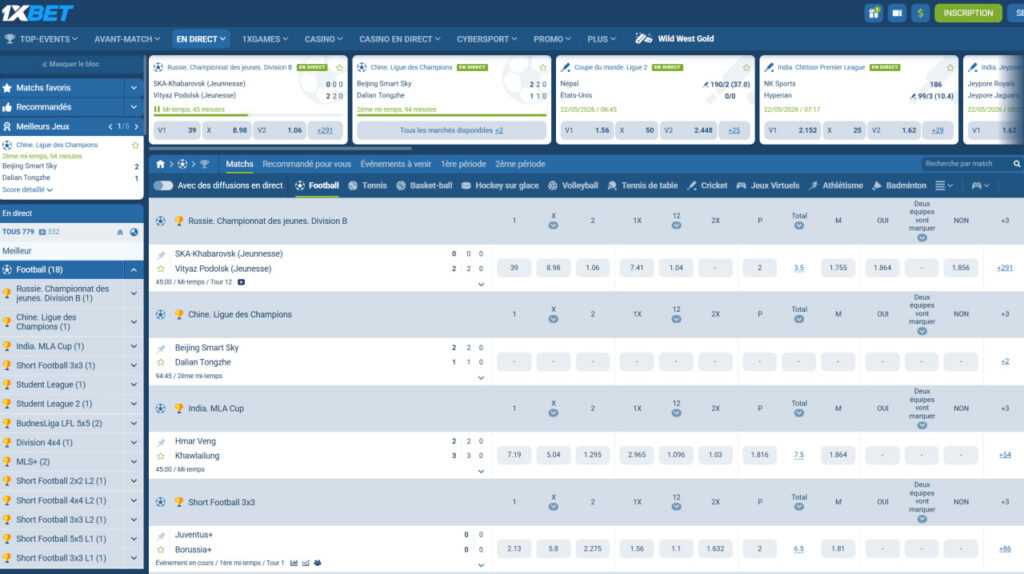Select the Athlétisme sport tab
This screenshot has width=1024, height=574.
click(835, 186)
